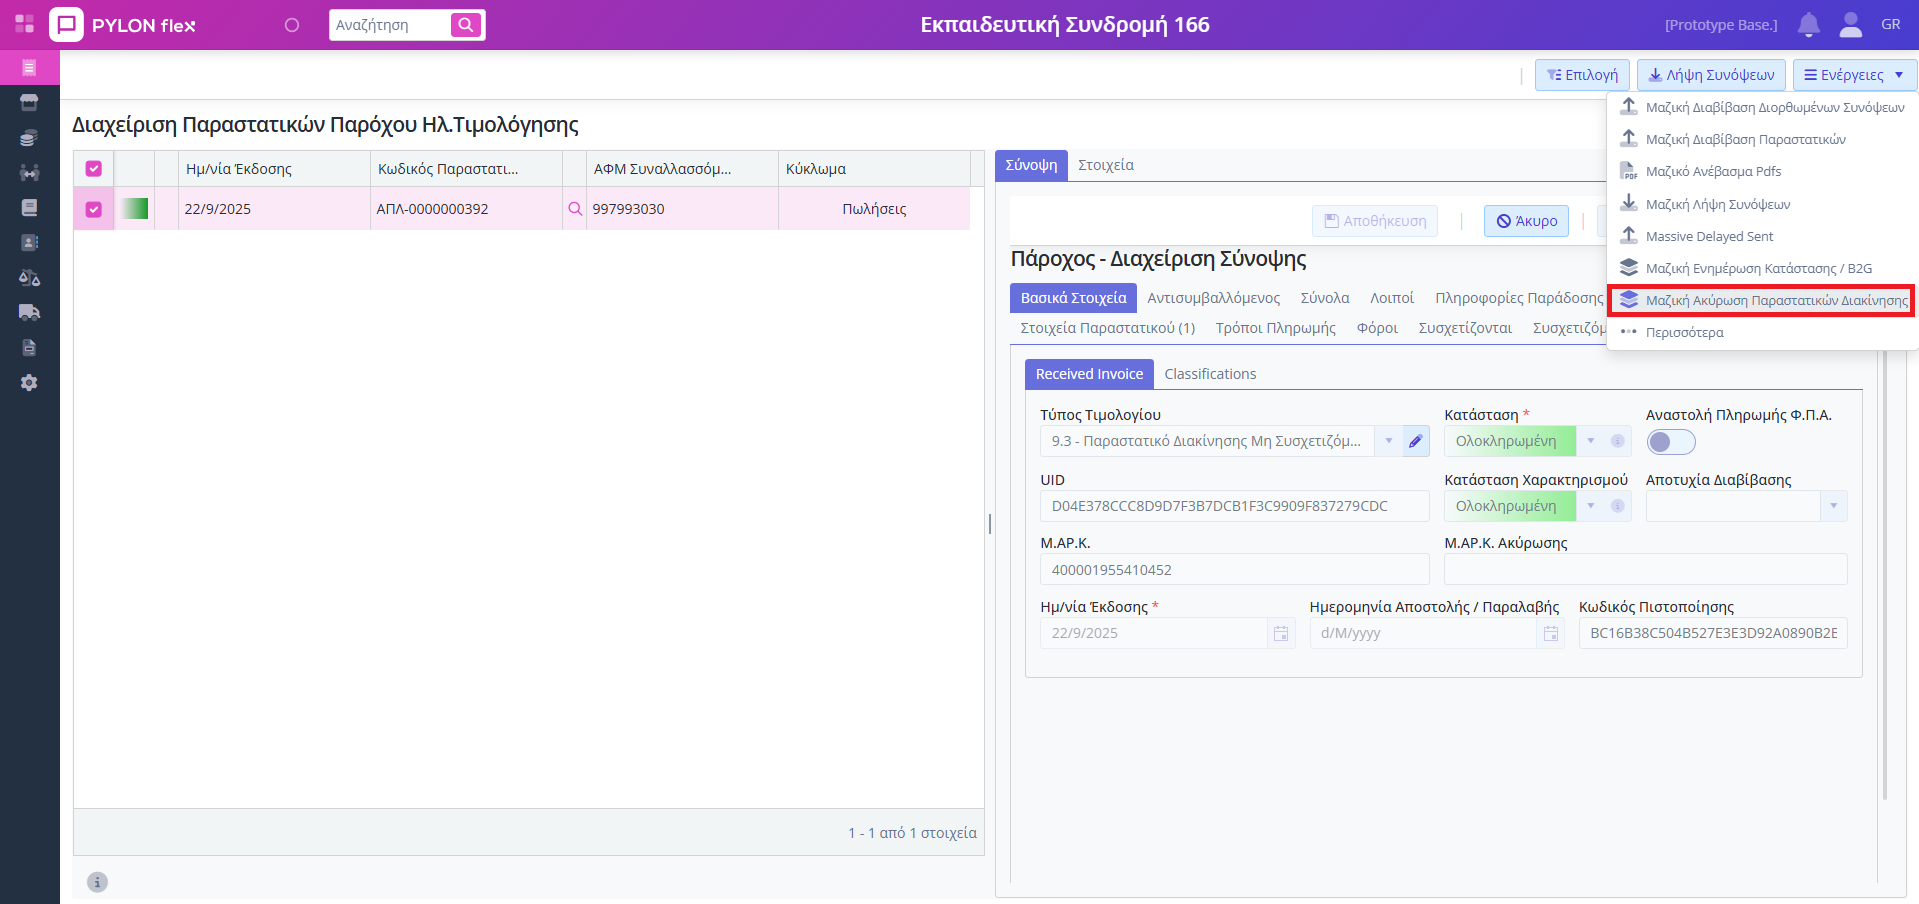Viewport: 1919px width, 904px height.
Task: Uncheck the row checkbox for 22/9/2025
Action: [x=94, y=209]
